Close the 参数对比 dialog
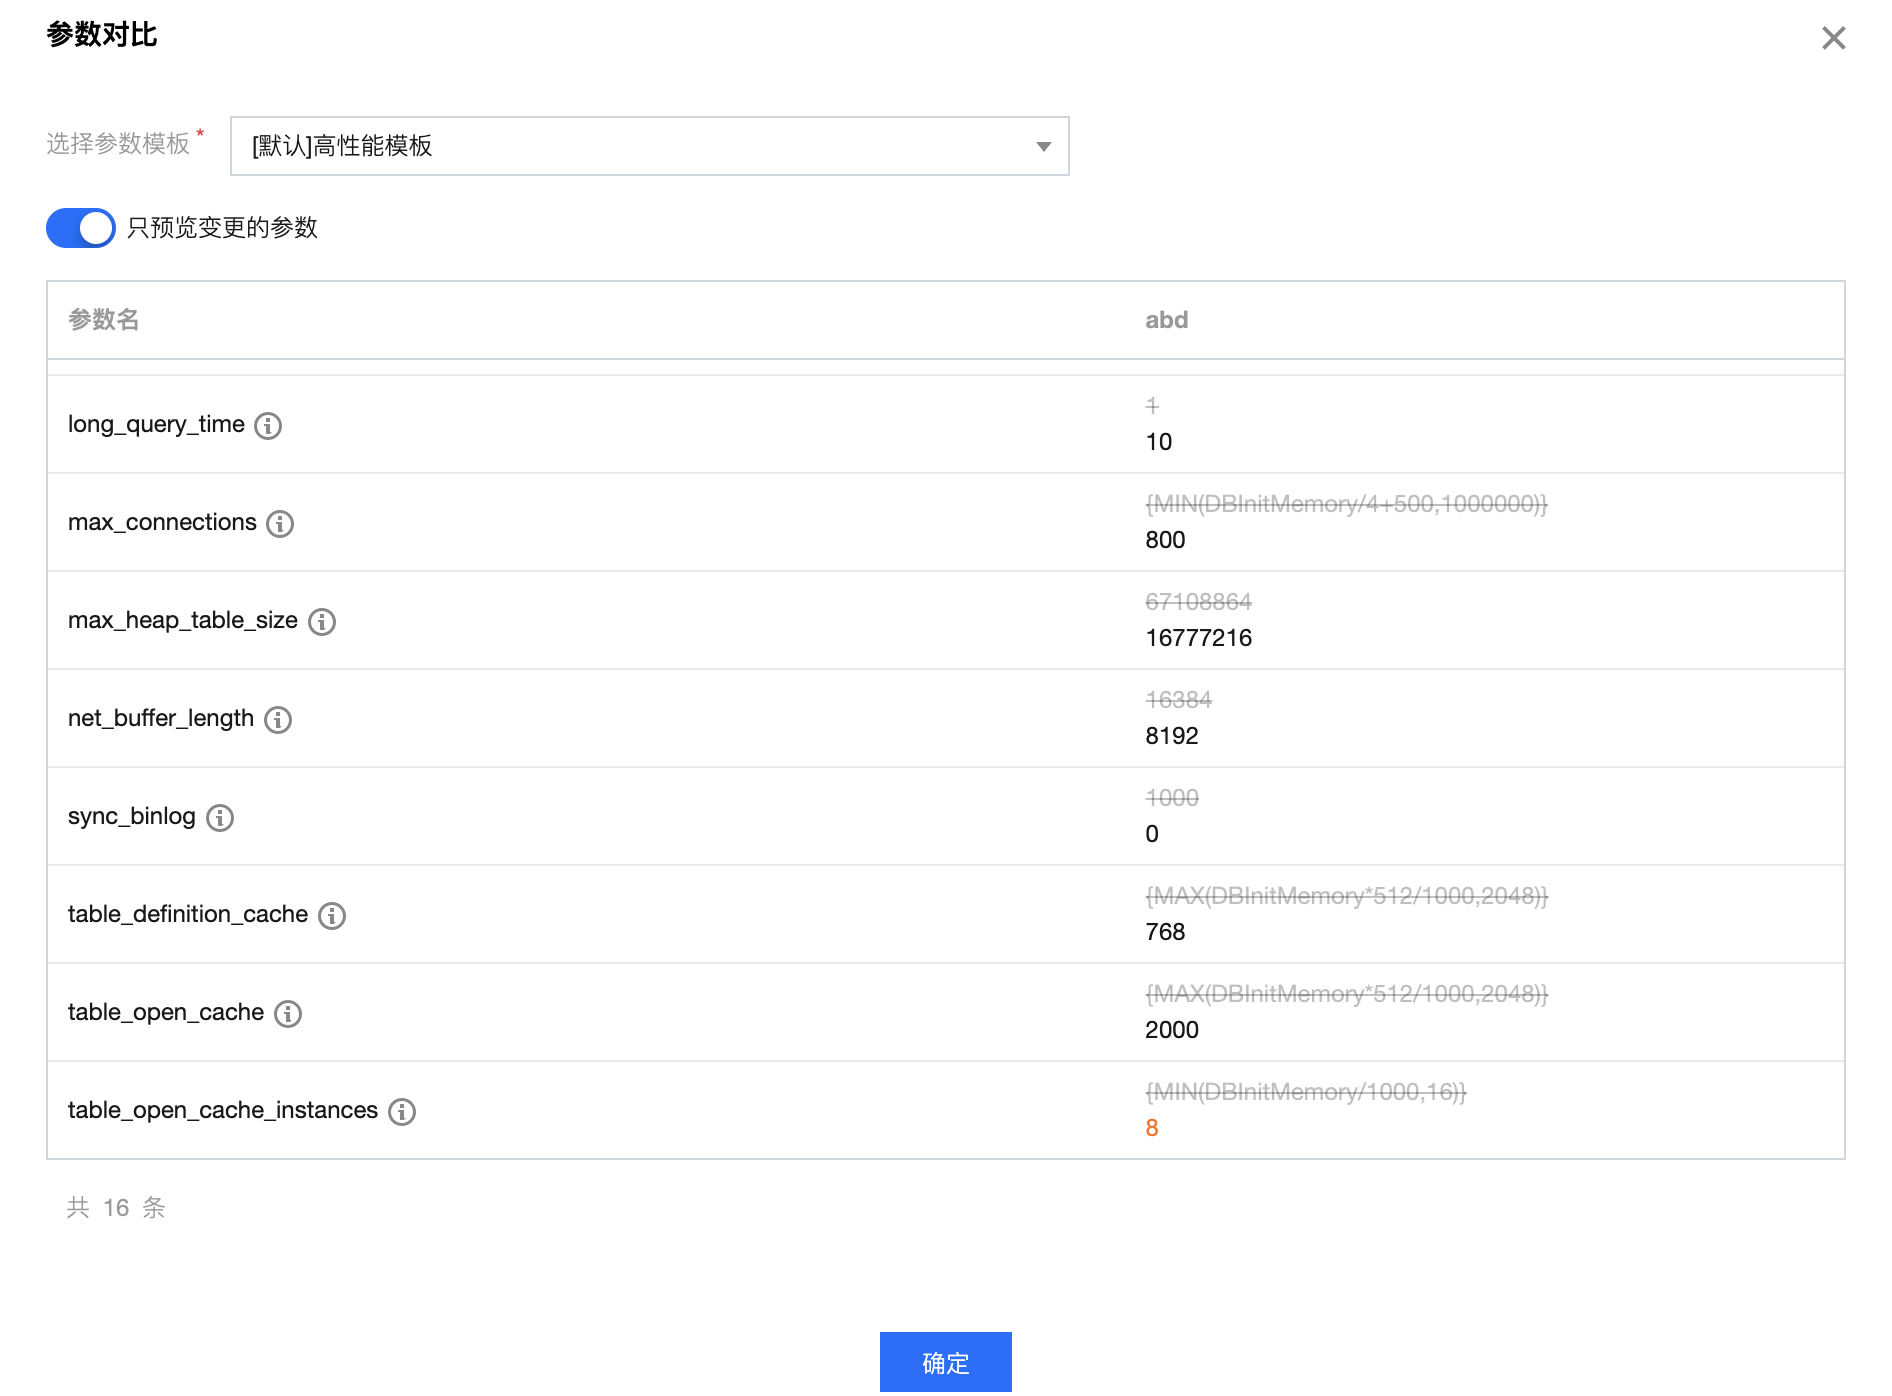Viewport: 1892px width, 1396px height. pyautogui.click(x=1833, y=38)
